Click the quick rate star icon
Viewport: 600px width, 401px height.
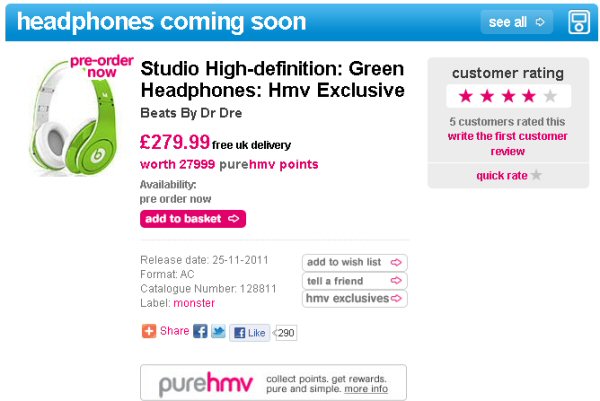tap(536, 175)
